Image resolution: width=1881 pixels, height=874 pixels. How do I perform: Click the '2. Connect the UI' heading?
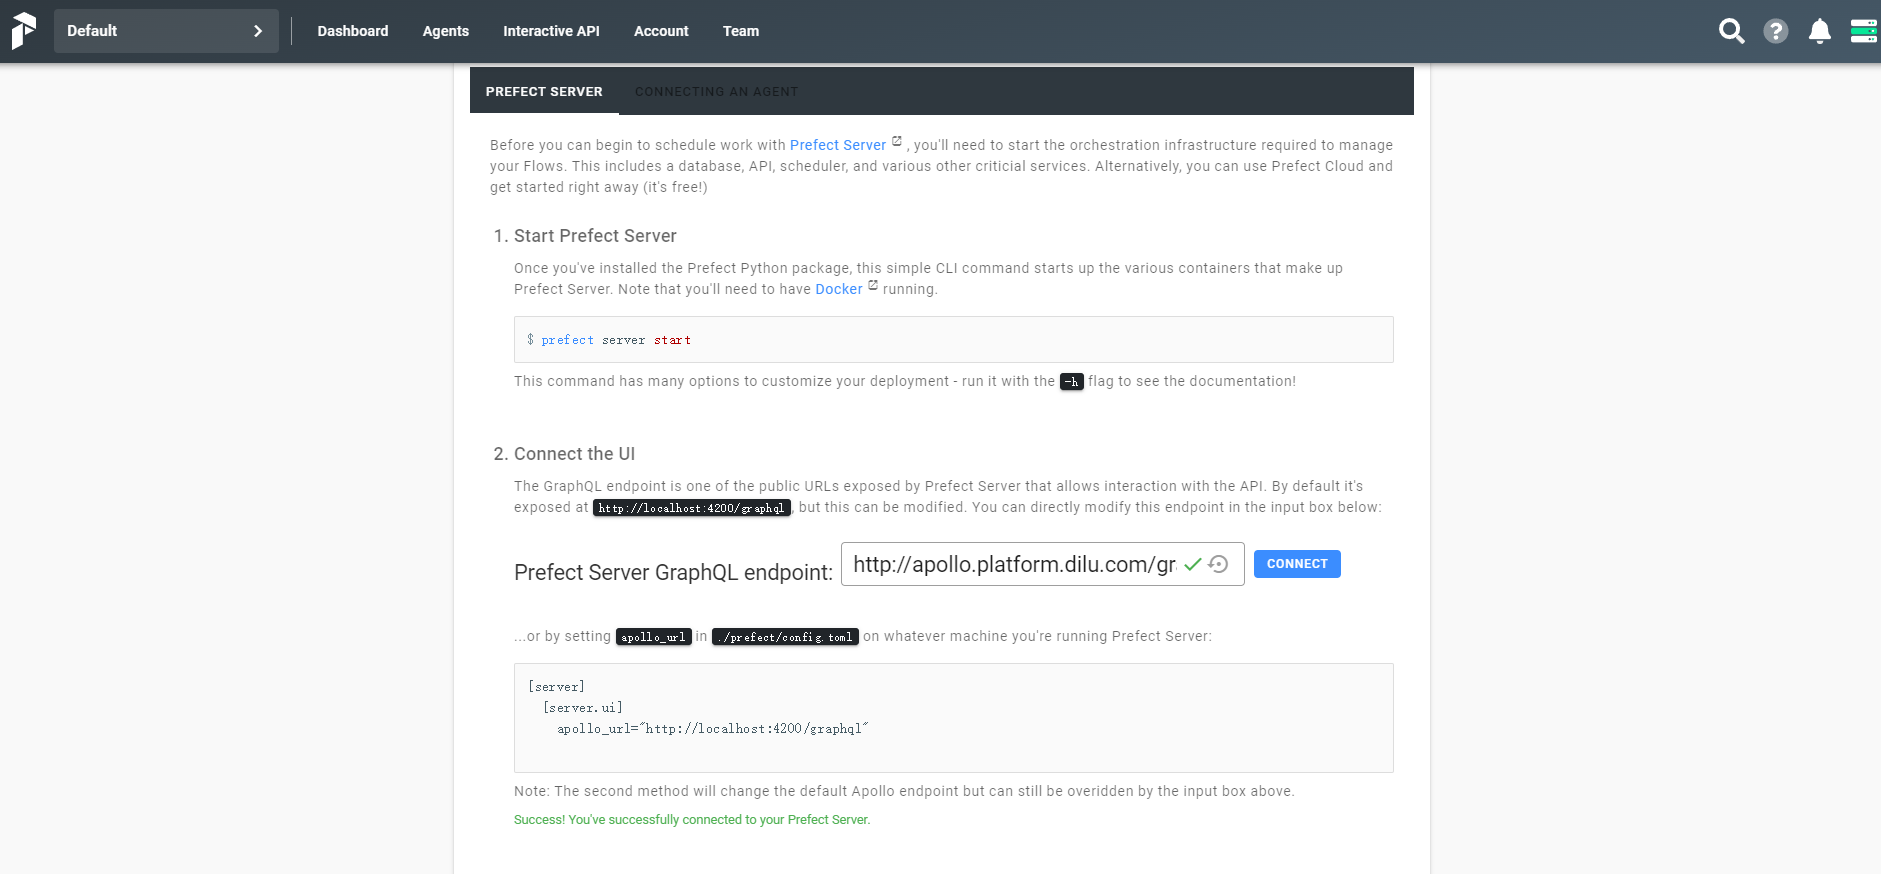pos(564,454)
